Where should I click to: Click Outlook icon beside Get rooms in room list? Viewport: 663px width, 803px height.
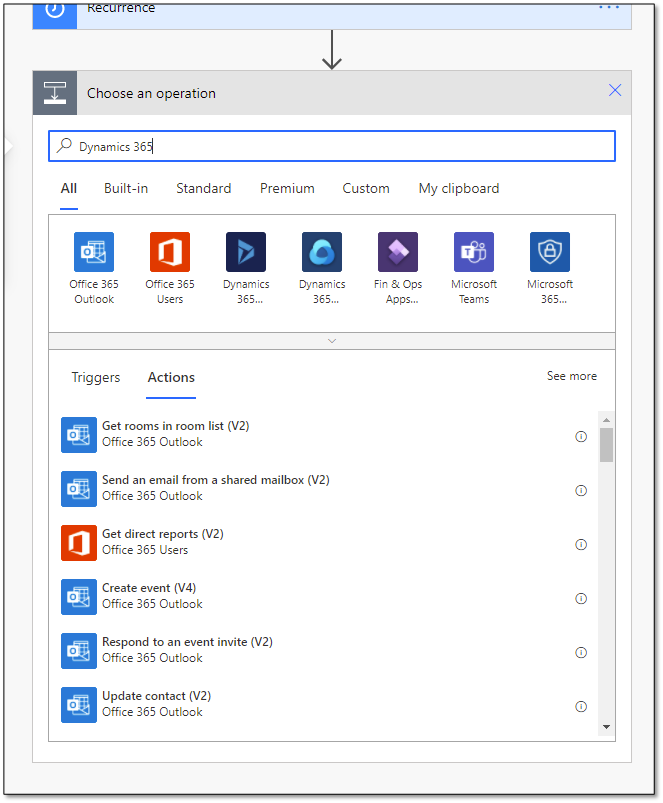pos(79,435)
